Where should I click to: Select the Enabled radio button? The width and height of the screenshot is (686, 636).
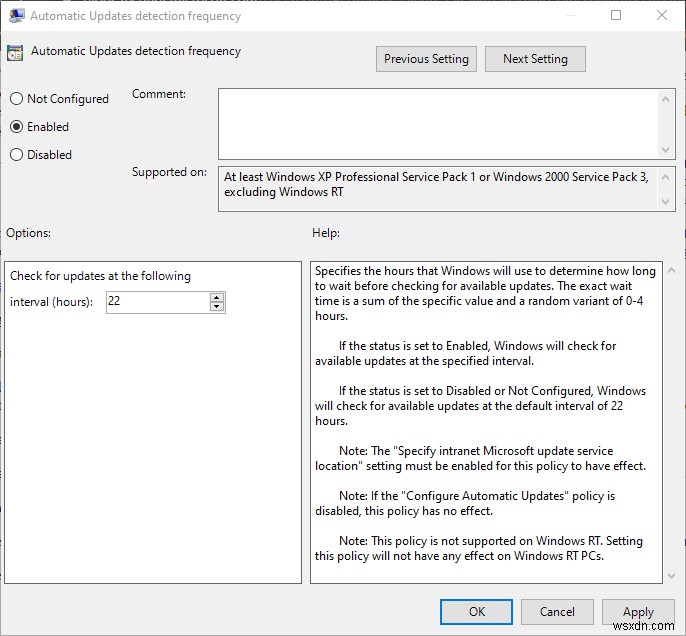pyautogui.click(x=16, y=127)
